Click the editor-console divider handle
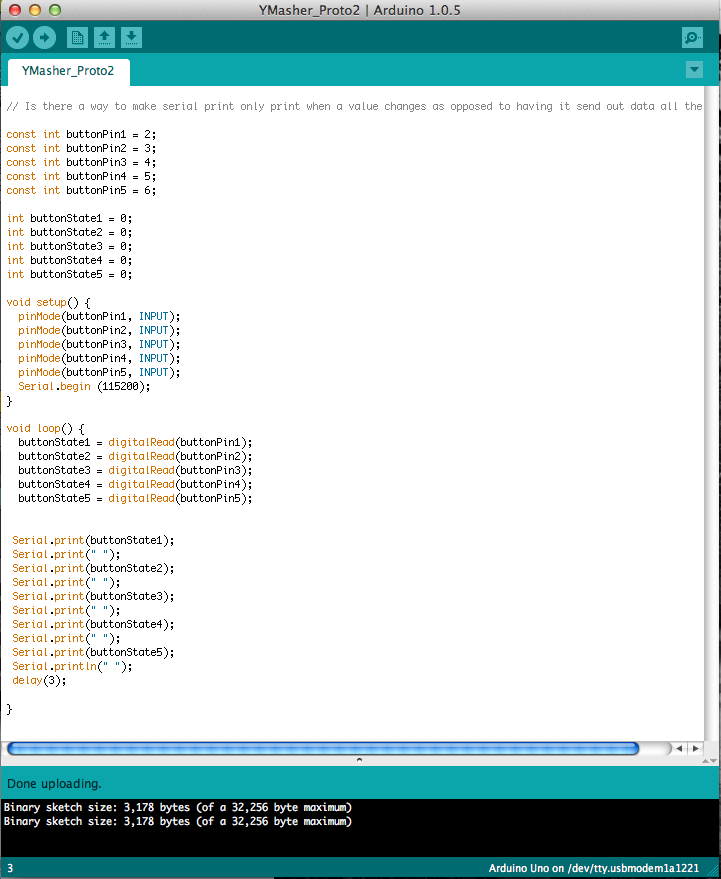 (360, 761)
